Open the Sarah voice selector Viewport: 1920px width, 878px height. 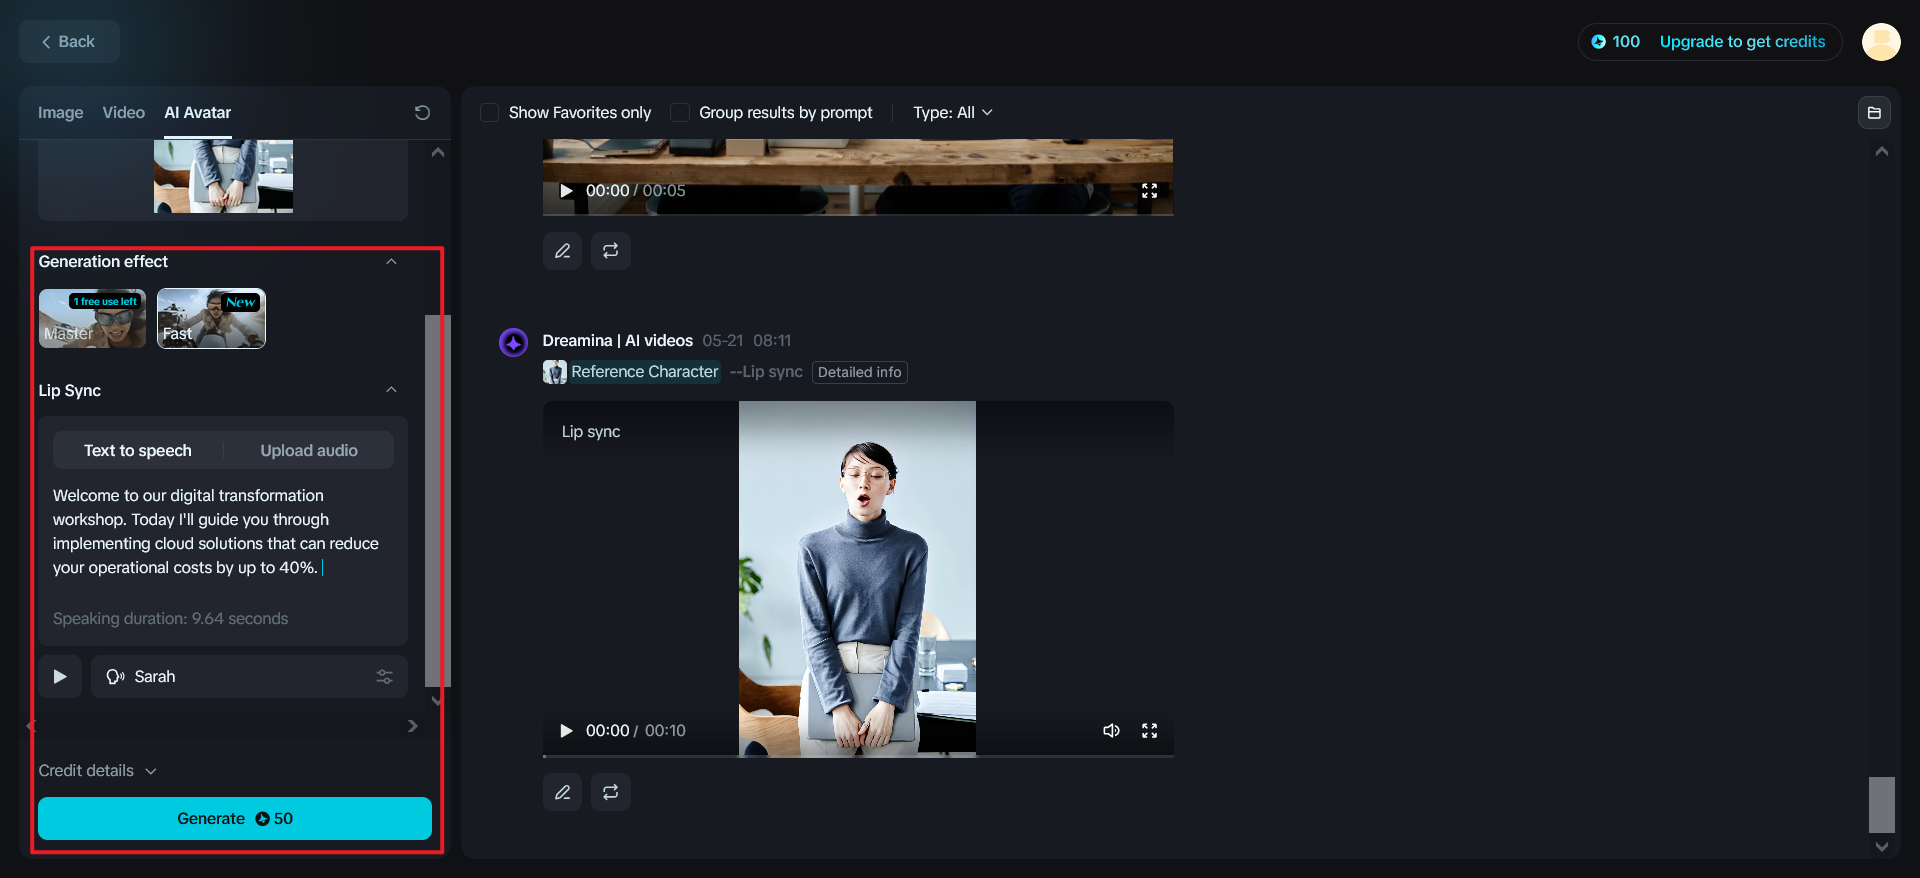pyautogui.click(x=249, y=677)
